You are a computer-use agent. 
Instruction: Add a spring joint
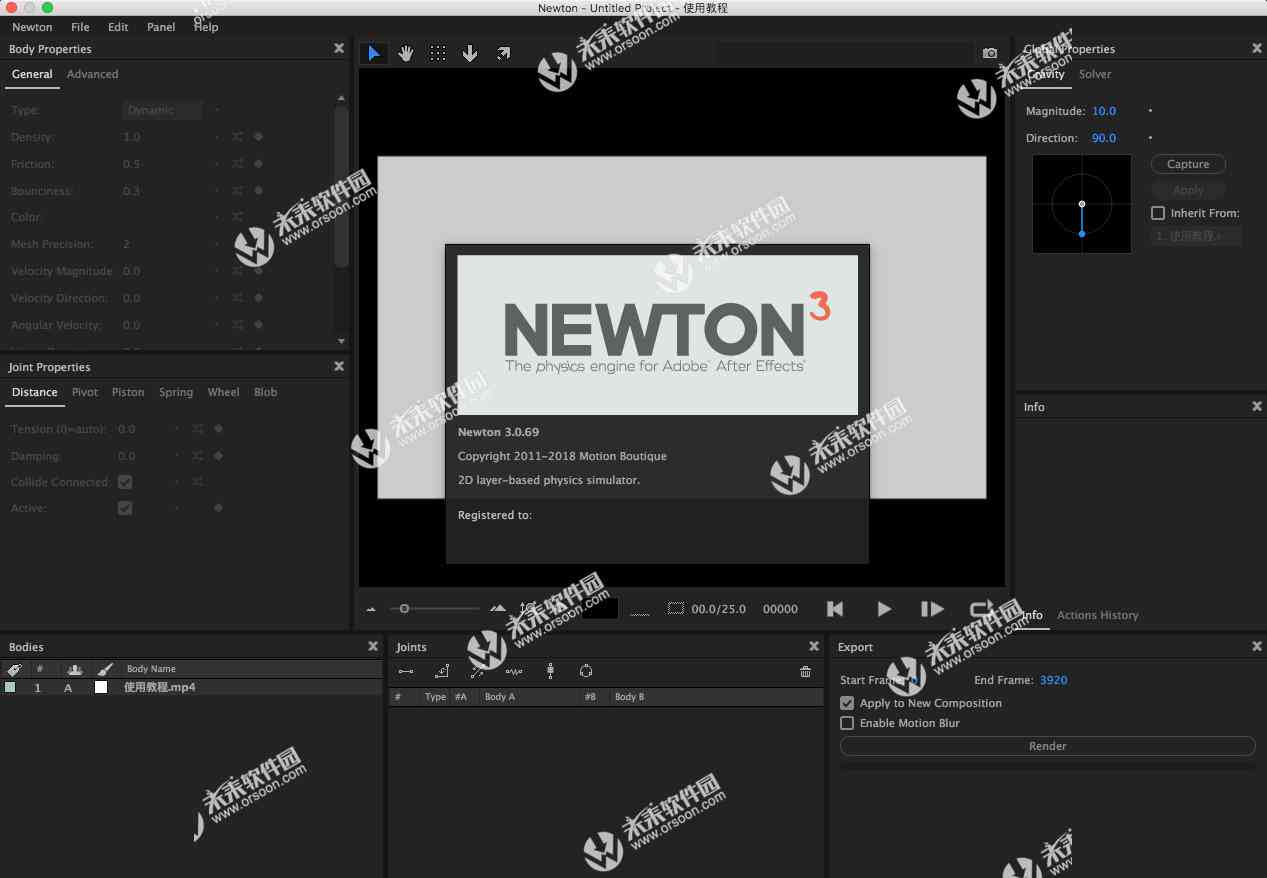(x=514, y=672)
